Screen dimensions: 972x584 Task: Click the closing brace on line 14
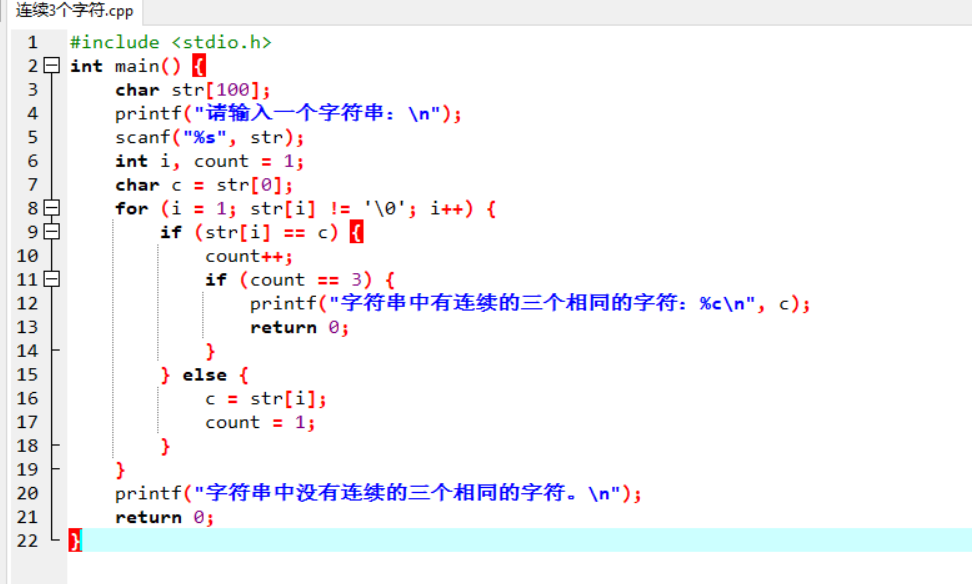coord(210,352)
